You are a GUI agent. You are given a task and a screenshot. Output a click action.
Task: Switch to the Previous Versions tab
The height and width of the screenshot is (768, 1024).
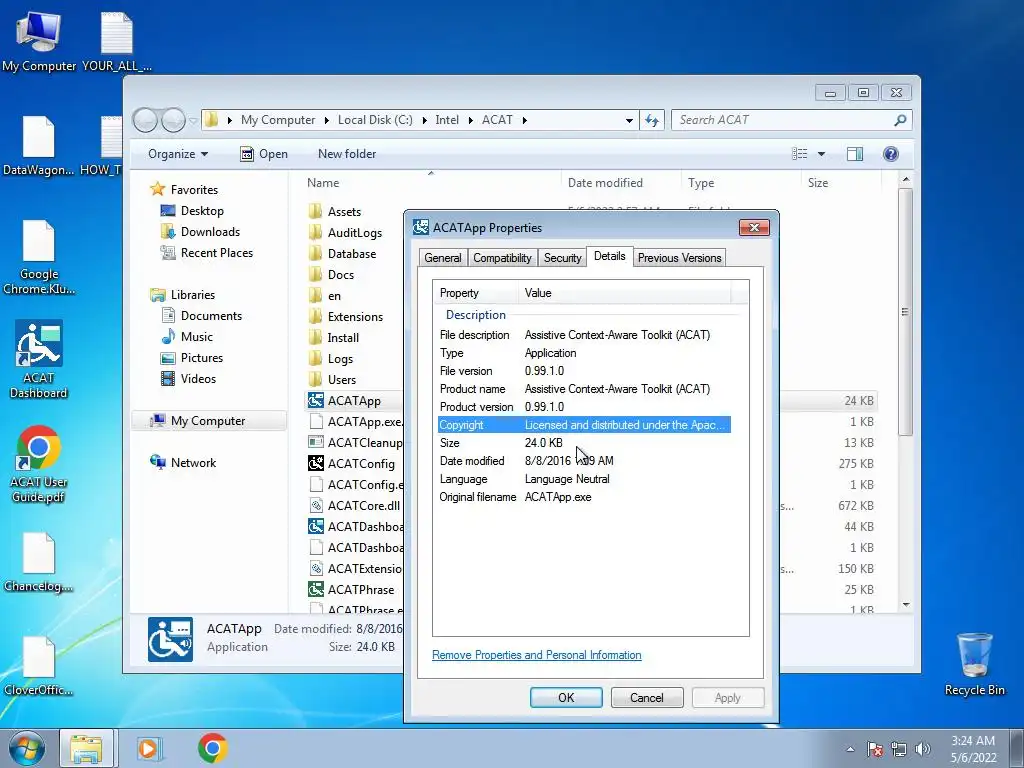pyautogui.click(x=679, y=258)
